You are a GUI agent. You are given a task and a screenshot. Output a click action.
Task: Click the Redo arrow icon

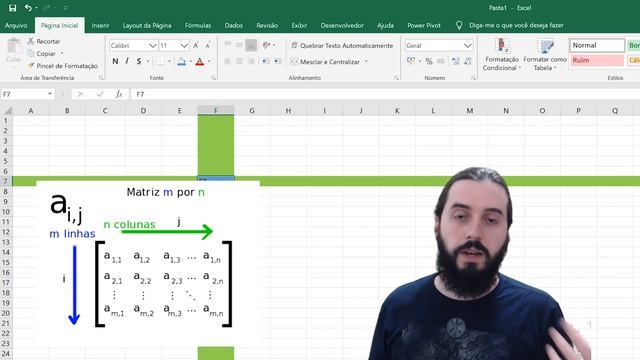point(46,8)
